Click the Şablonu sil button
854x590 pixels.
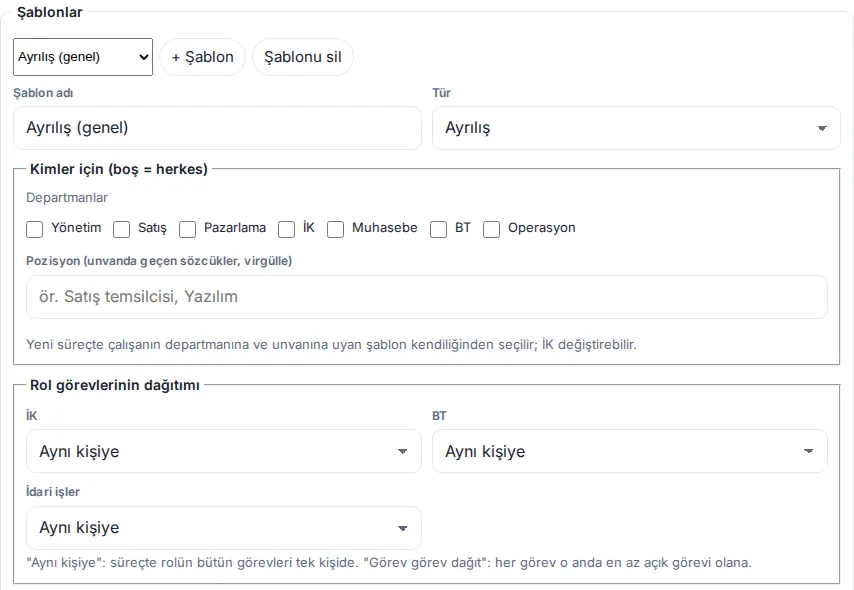303,57
